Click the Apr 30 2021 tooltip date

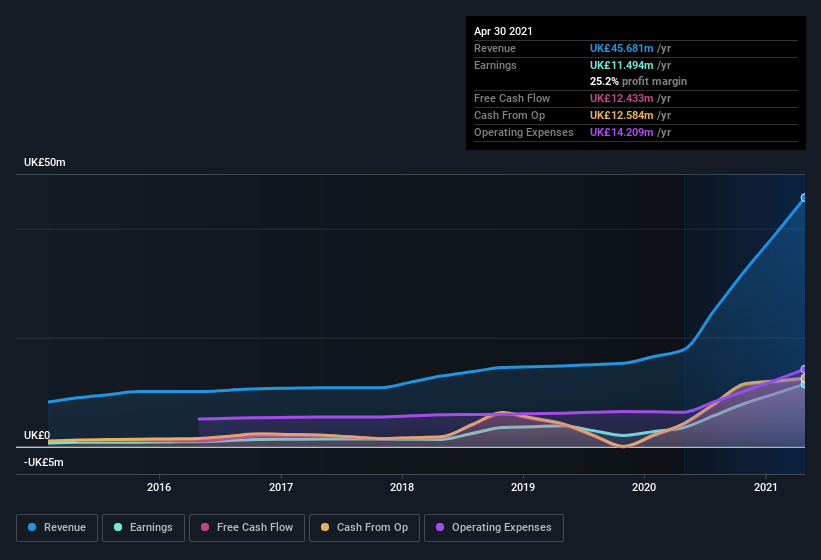pos(503,31)
